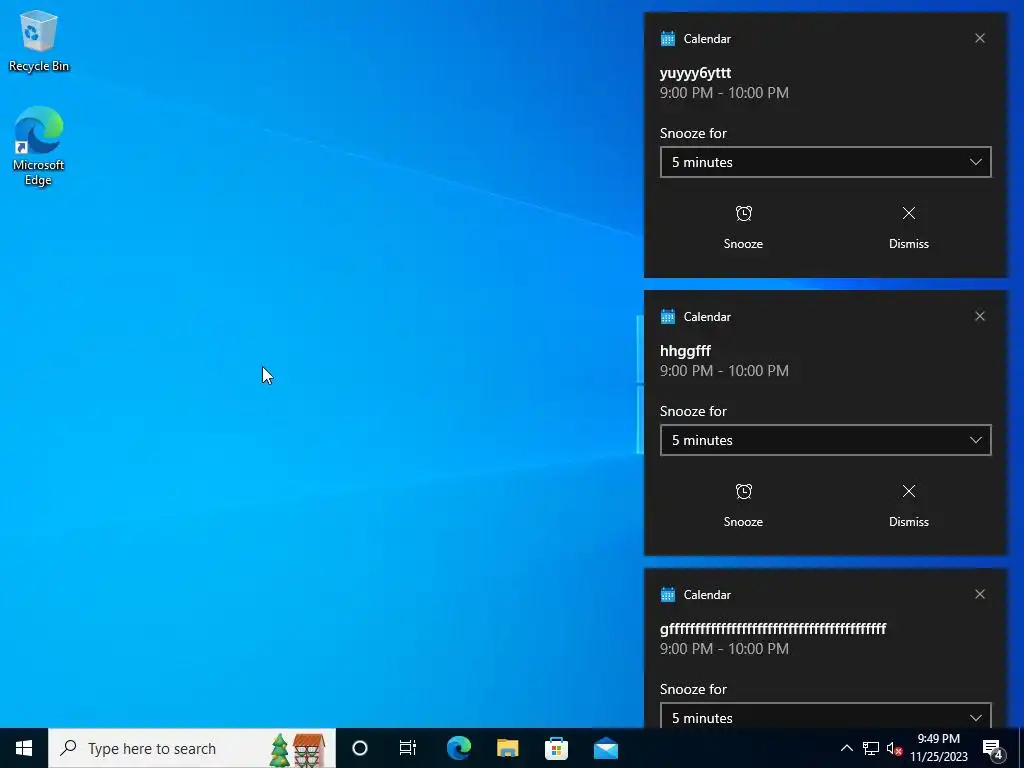
Task: Launch Microsoft Edge from the taskbar
Action: 459,748
